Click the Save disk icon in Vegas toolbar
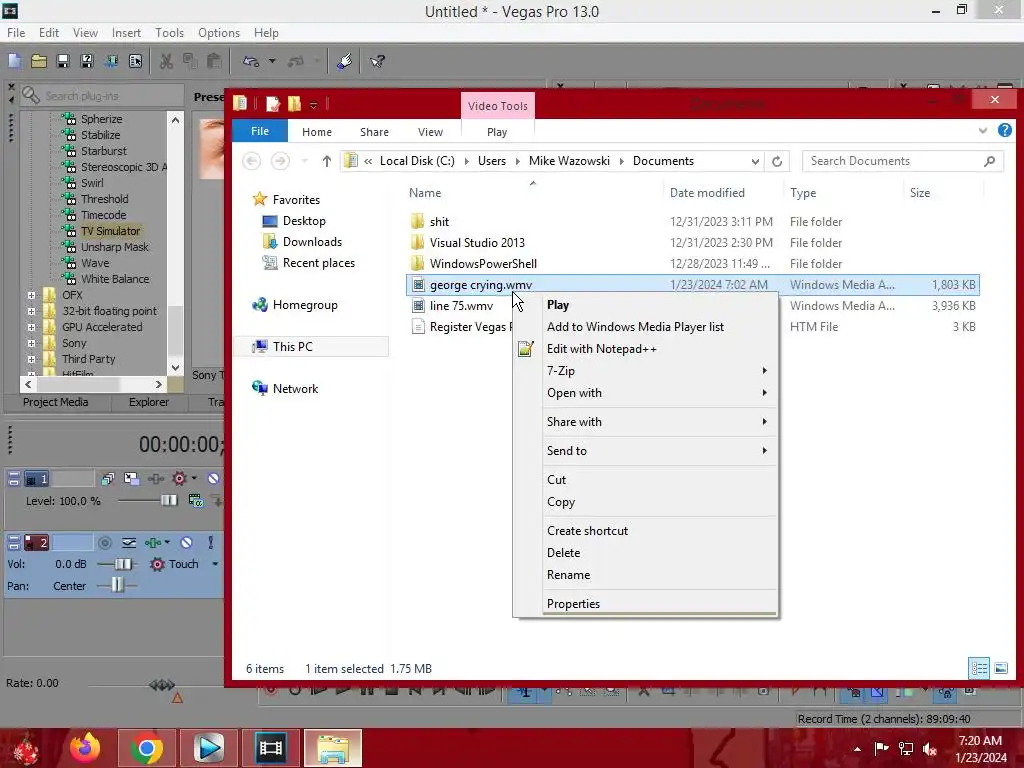1024x768 pixels. click(63, 61)
